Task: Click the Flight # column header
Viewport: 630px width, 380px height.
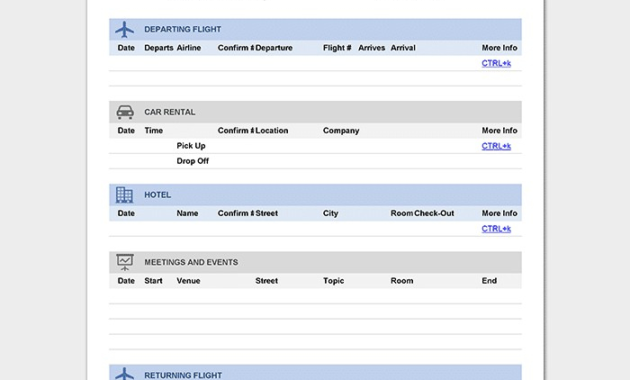Action: 337,48
